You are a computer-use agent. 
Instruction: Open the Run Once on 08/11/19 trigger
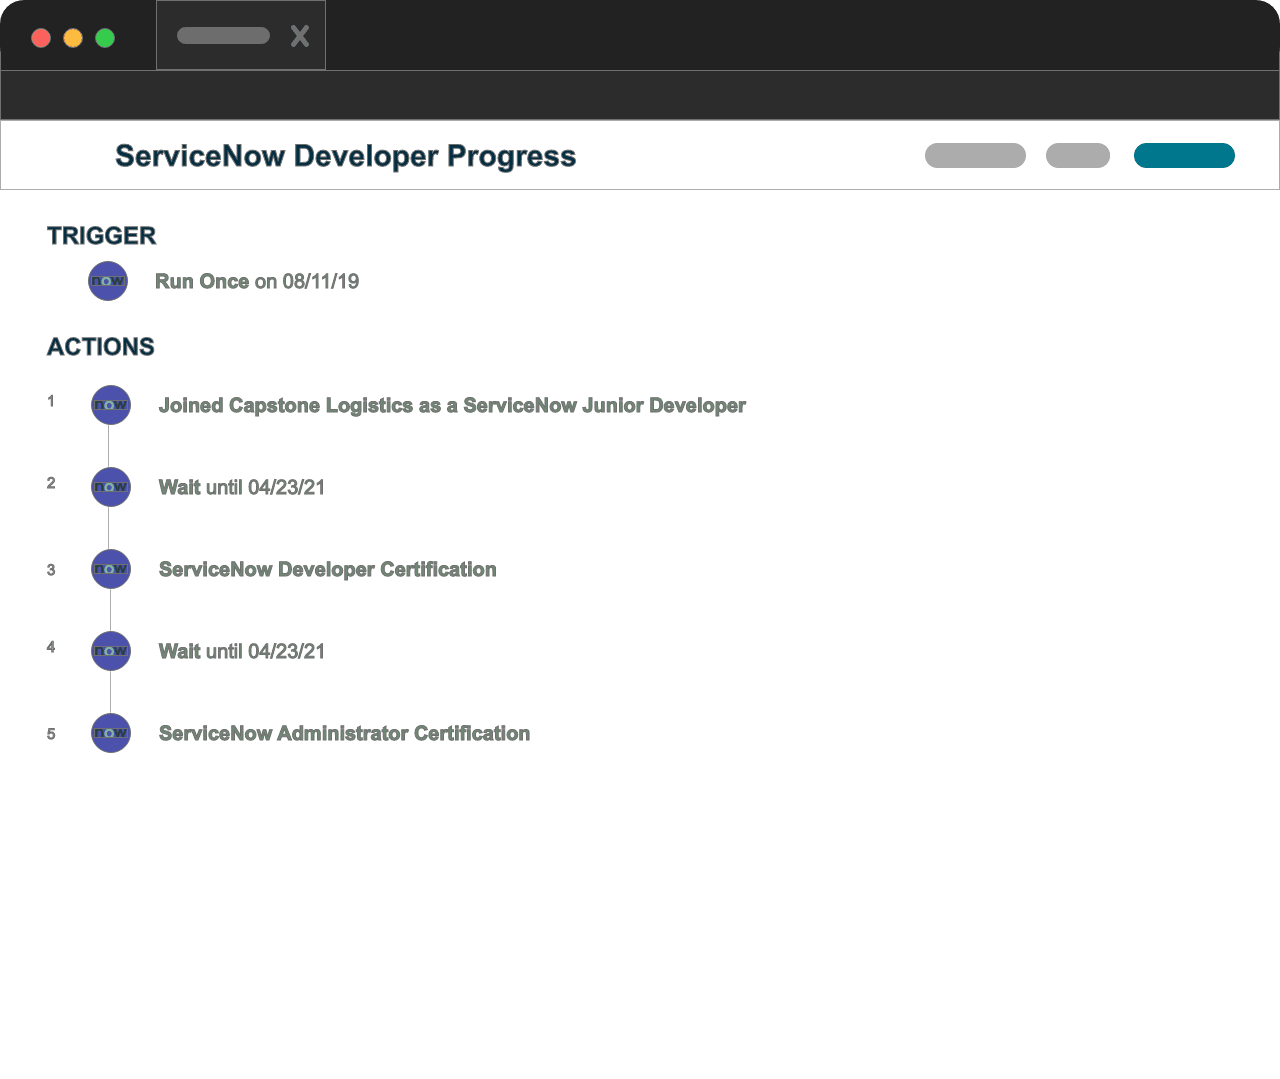tap(257, 282)
